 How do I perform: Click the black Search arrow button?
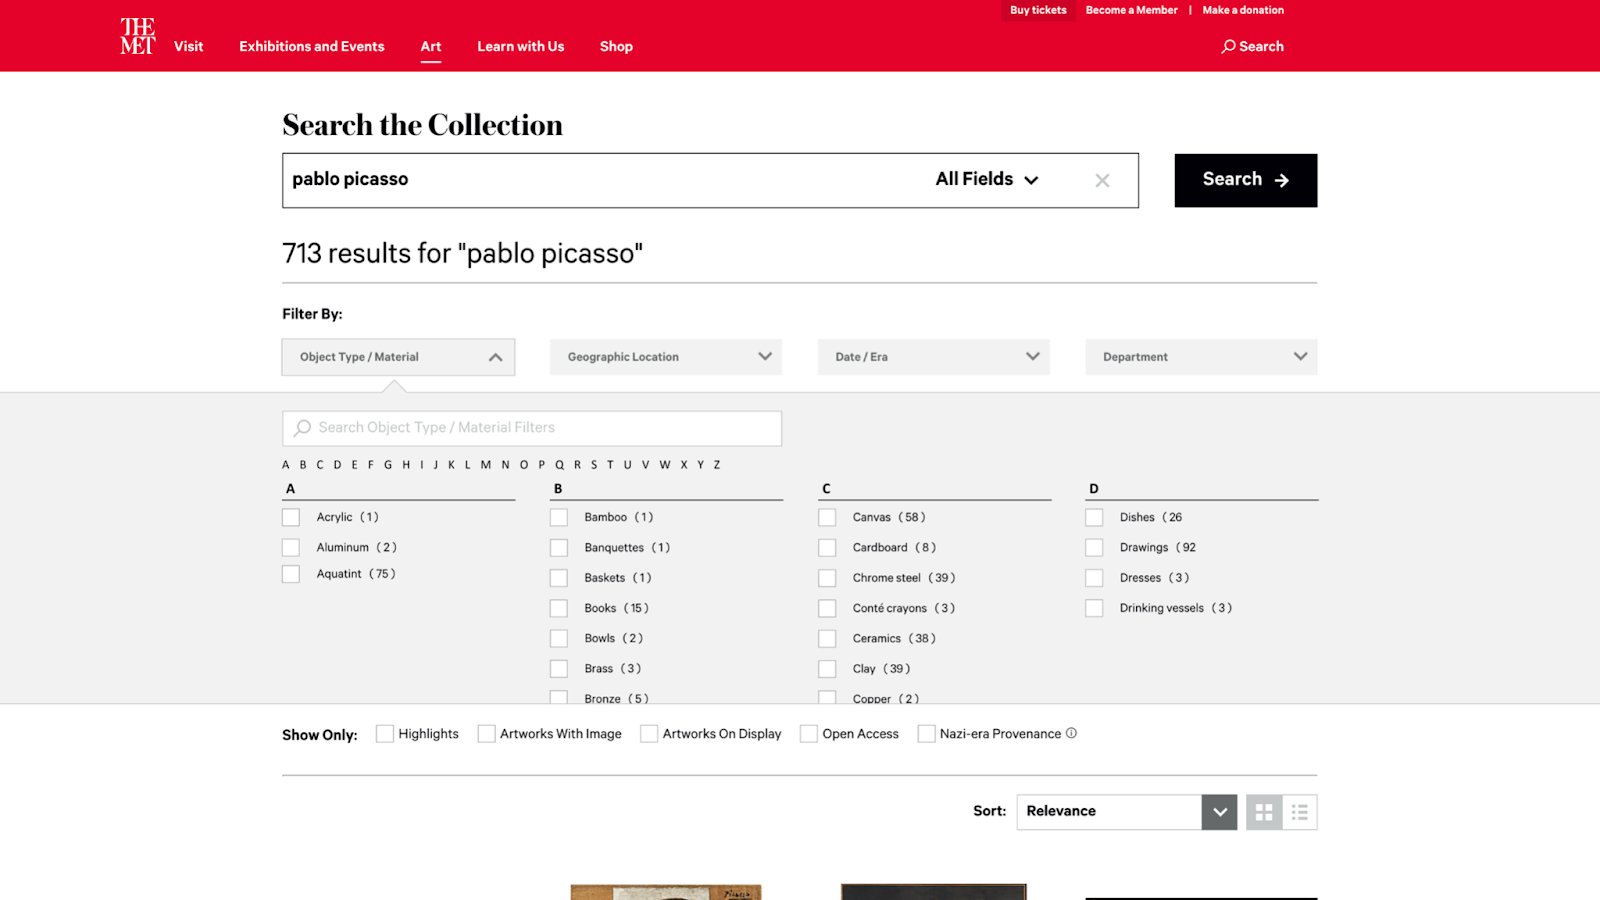point(1245,180)
